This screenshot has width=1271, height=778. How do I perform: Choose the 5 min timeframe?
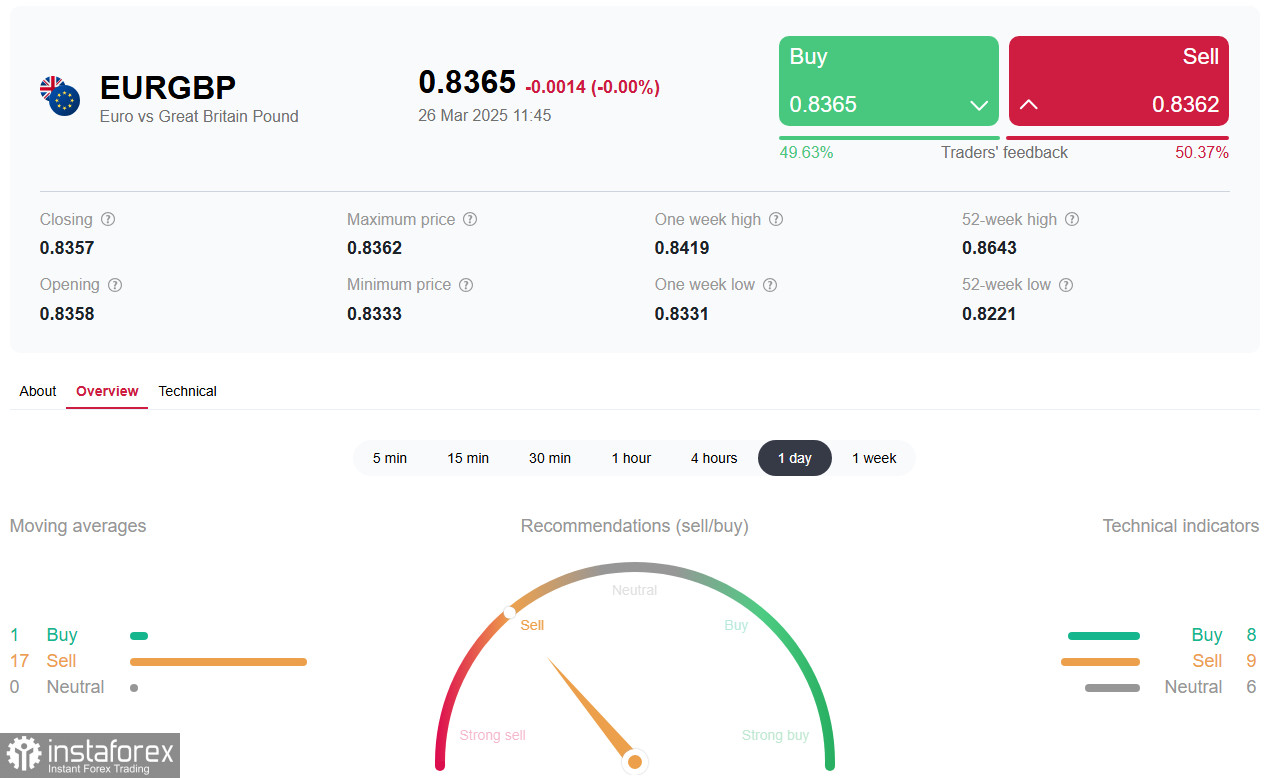[x=390, y=458]
